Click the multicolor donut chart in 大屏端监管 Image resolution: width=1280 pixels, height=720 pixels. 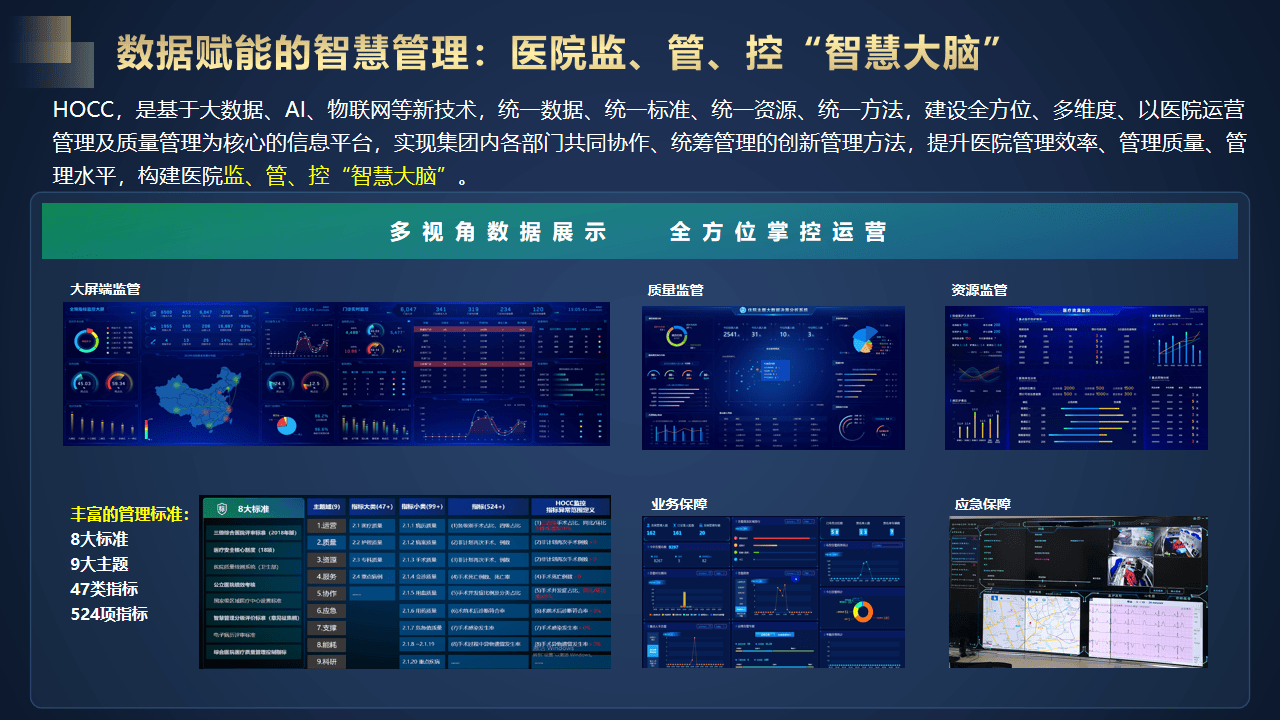pyautogui.click(x=85, y=341)
